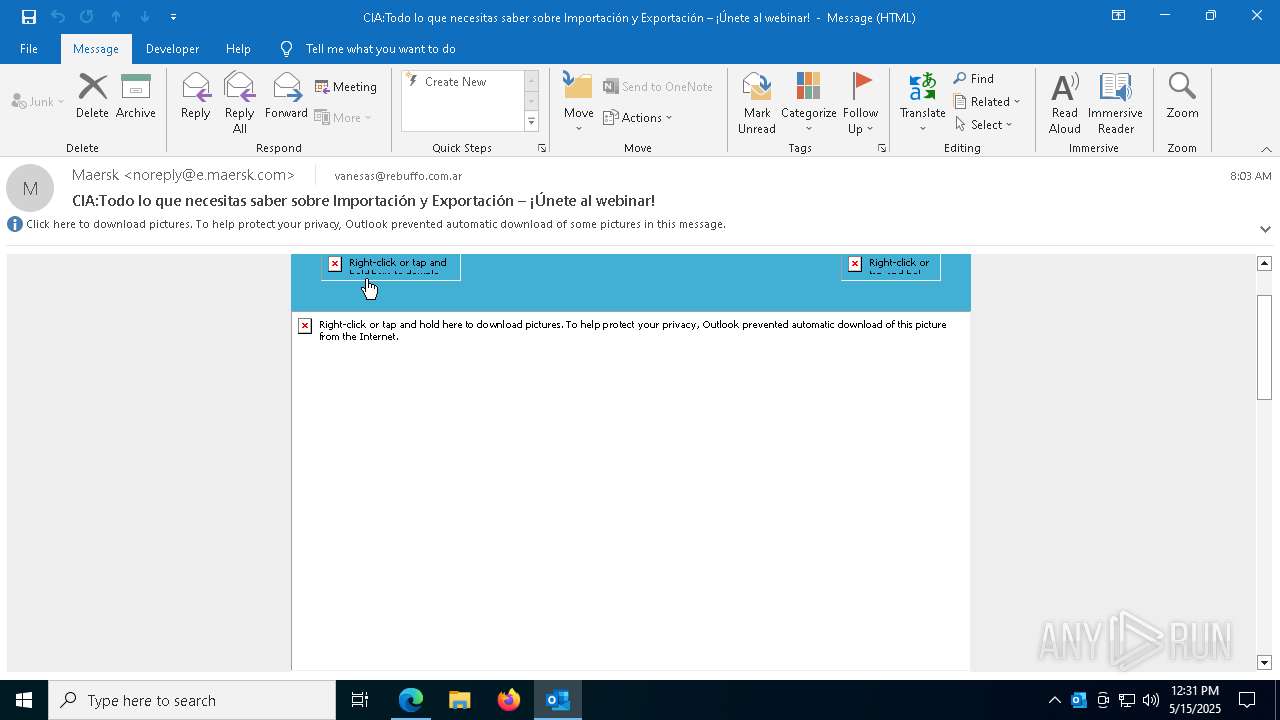
Task: Open File Explorer from the taskbar
Action: tap(459, 700)
